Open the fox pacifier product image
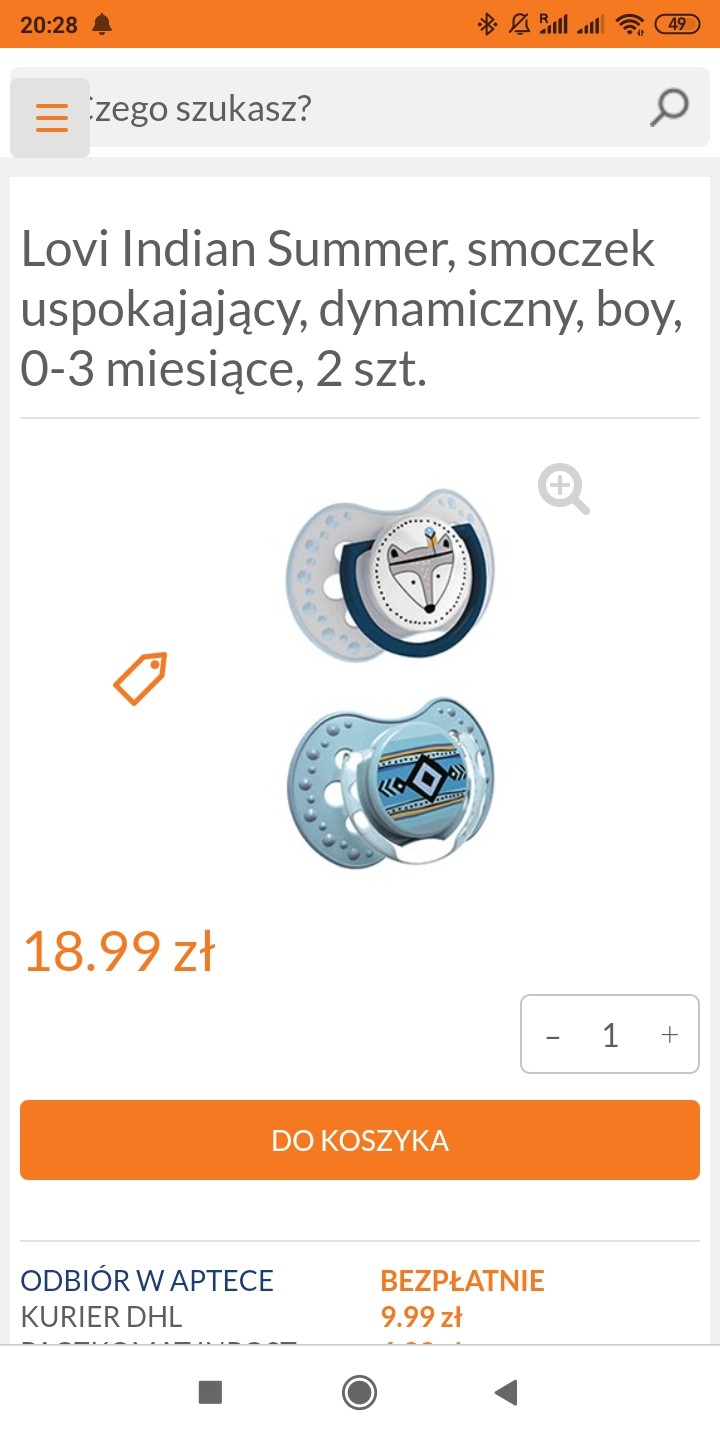720x1440 pixels. click(x=392, y=575)
